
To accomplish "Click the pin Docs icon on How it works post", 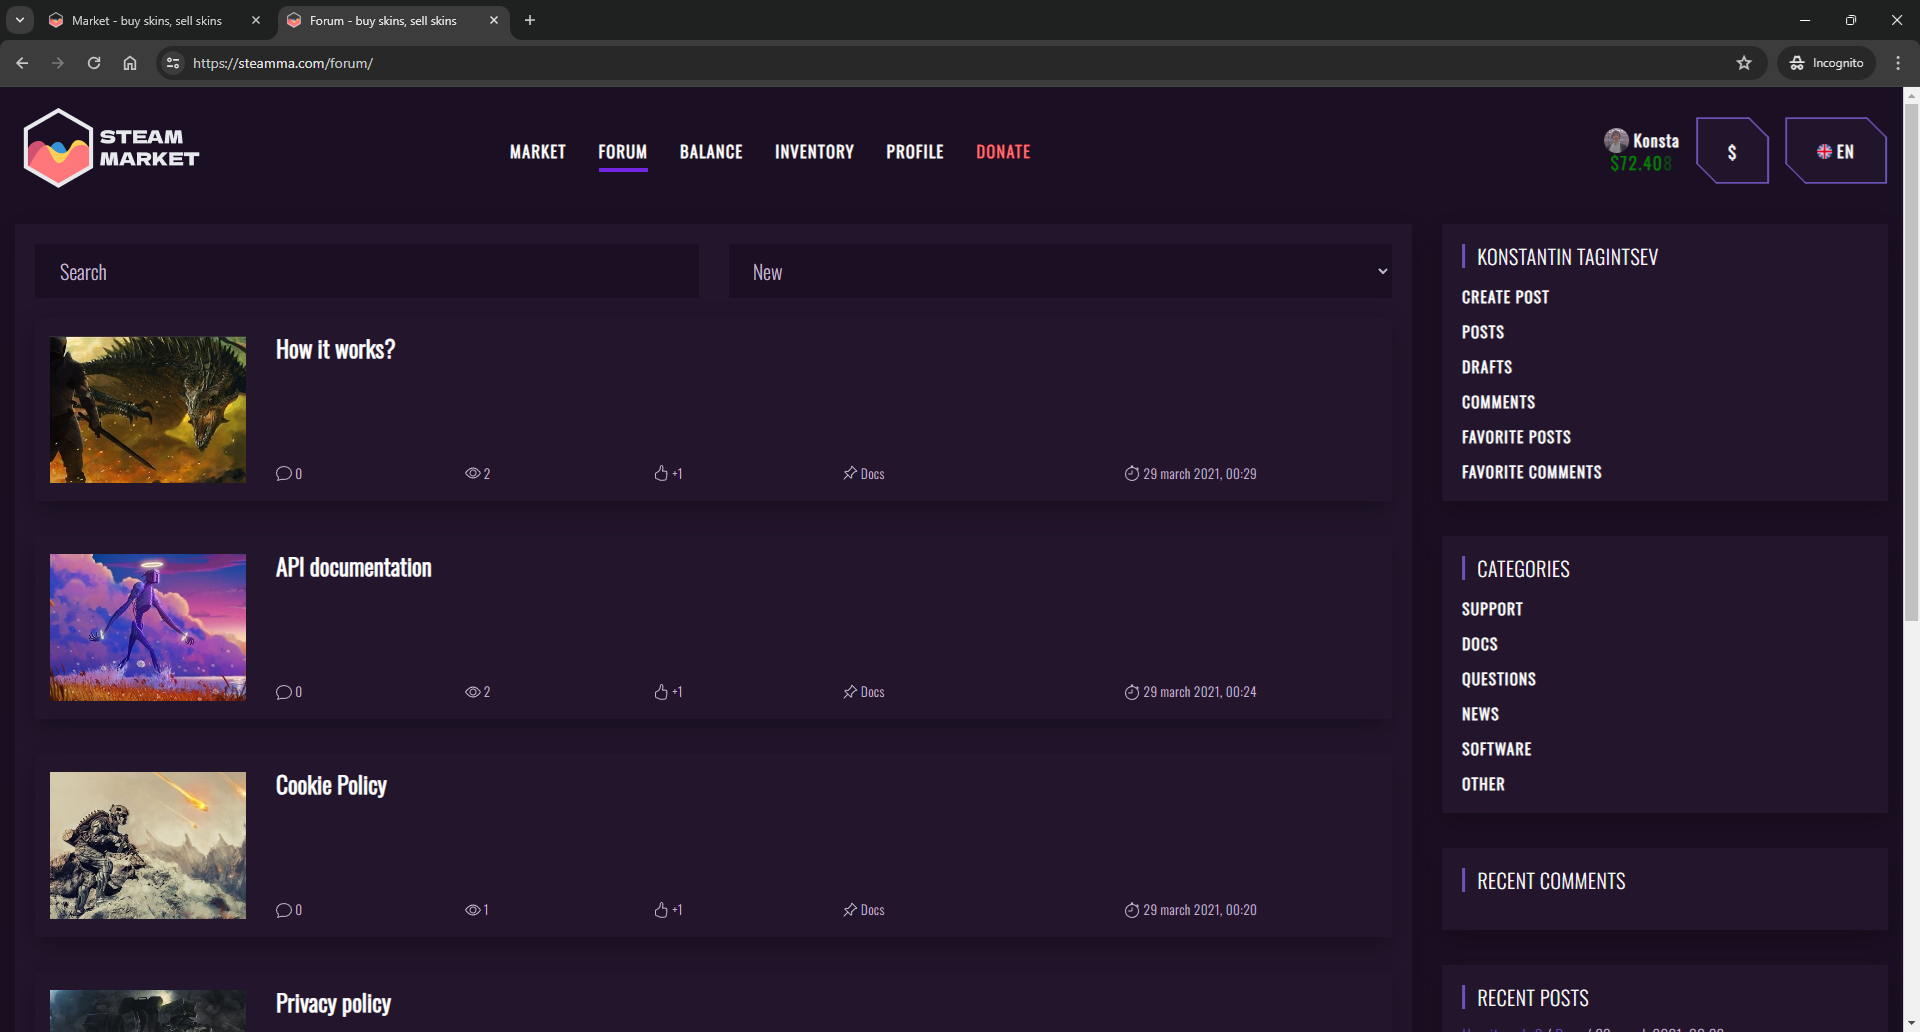I will click(x=850, y=474).
